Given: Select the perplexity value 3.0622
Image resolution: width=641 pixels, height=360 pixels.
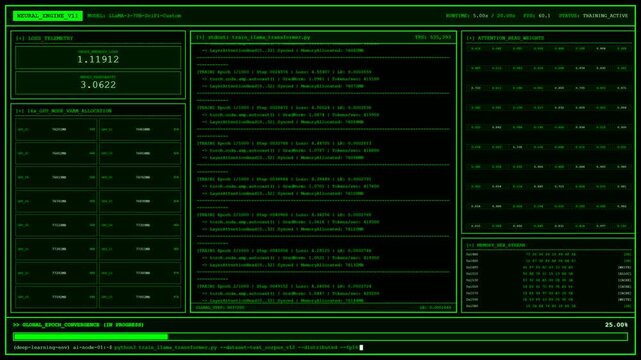Looking at the screenshot, I should tap(98, 85).
